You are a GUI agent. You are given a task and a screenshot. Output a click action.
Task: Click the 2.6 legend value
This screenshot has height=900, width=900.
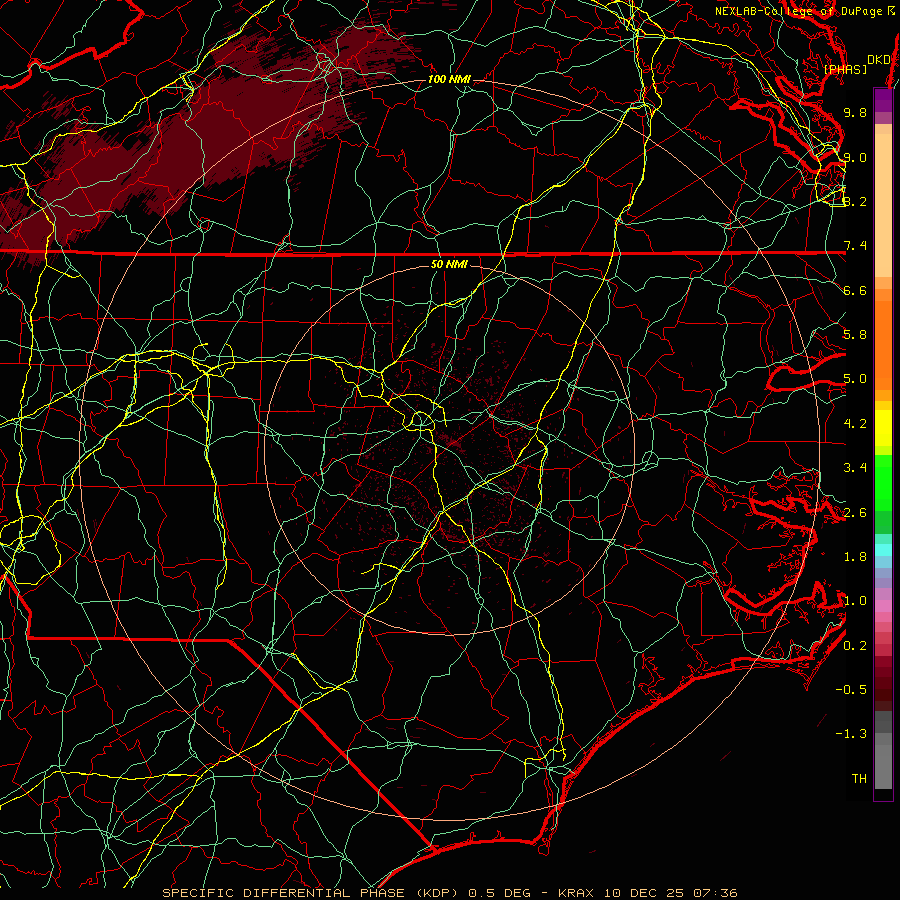855,513
